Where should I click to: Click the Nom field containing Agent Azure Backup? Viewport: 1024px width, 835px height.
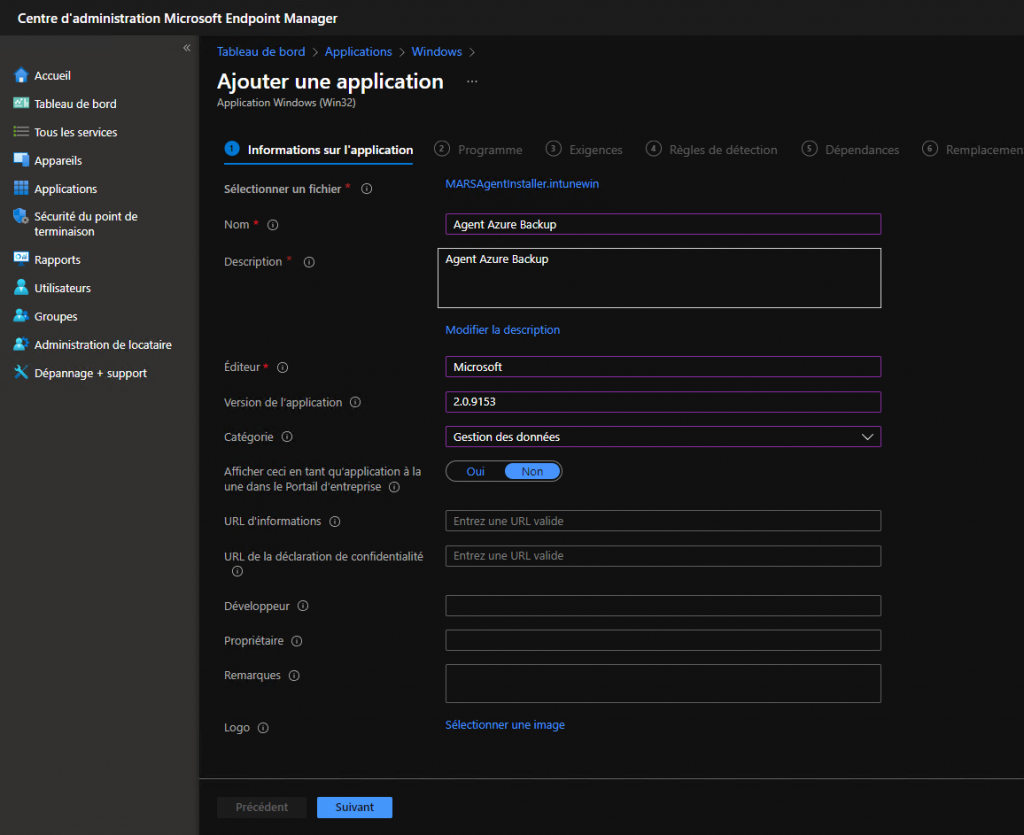663,224
